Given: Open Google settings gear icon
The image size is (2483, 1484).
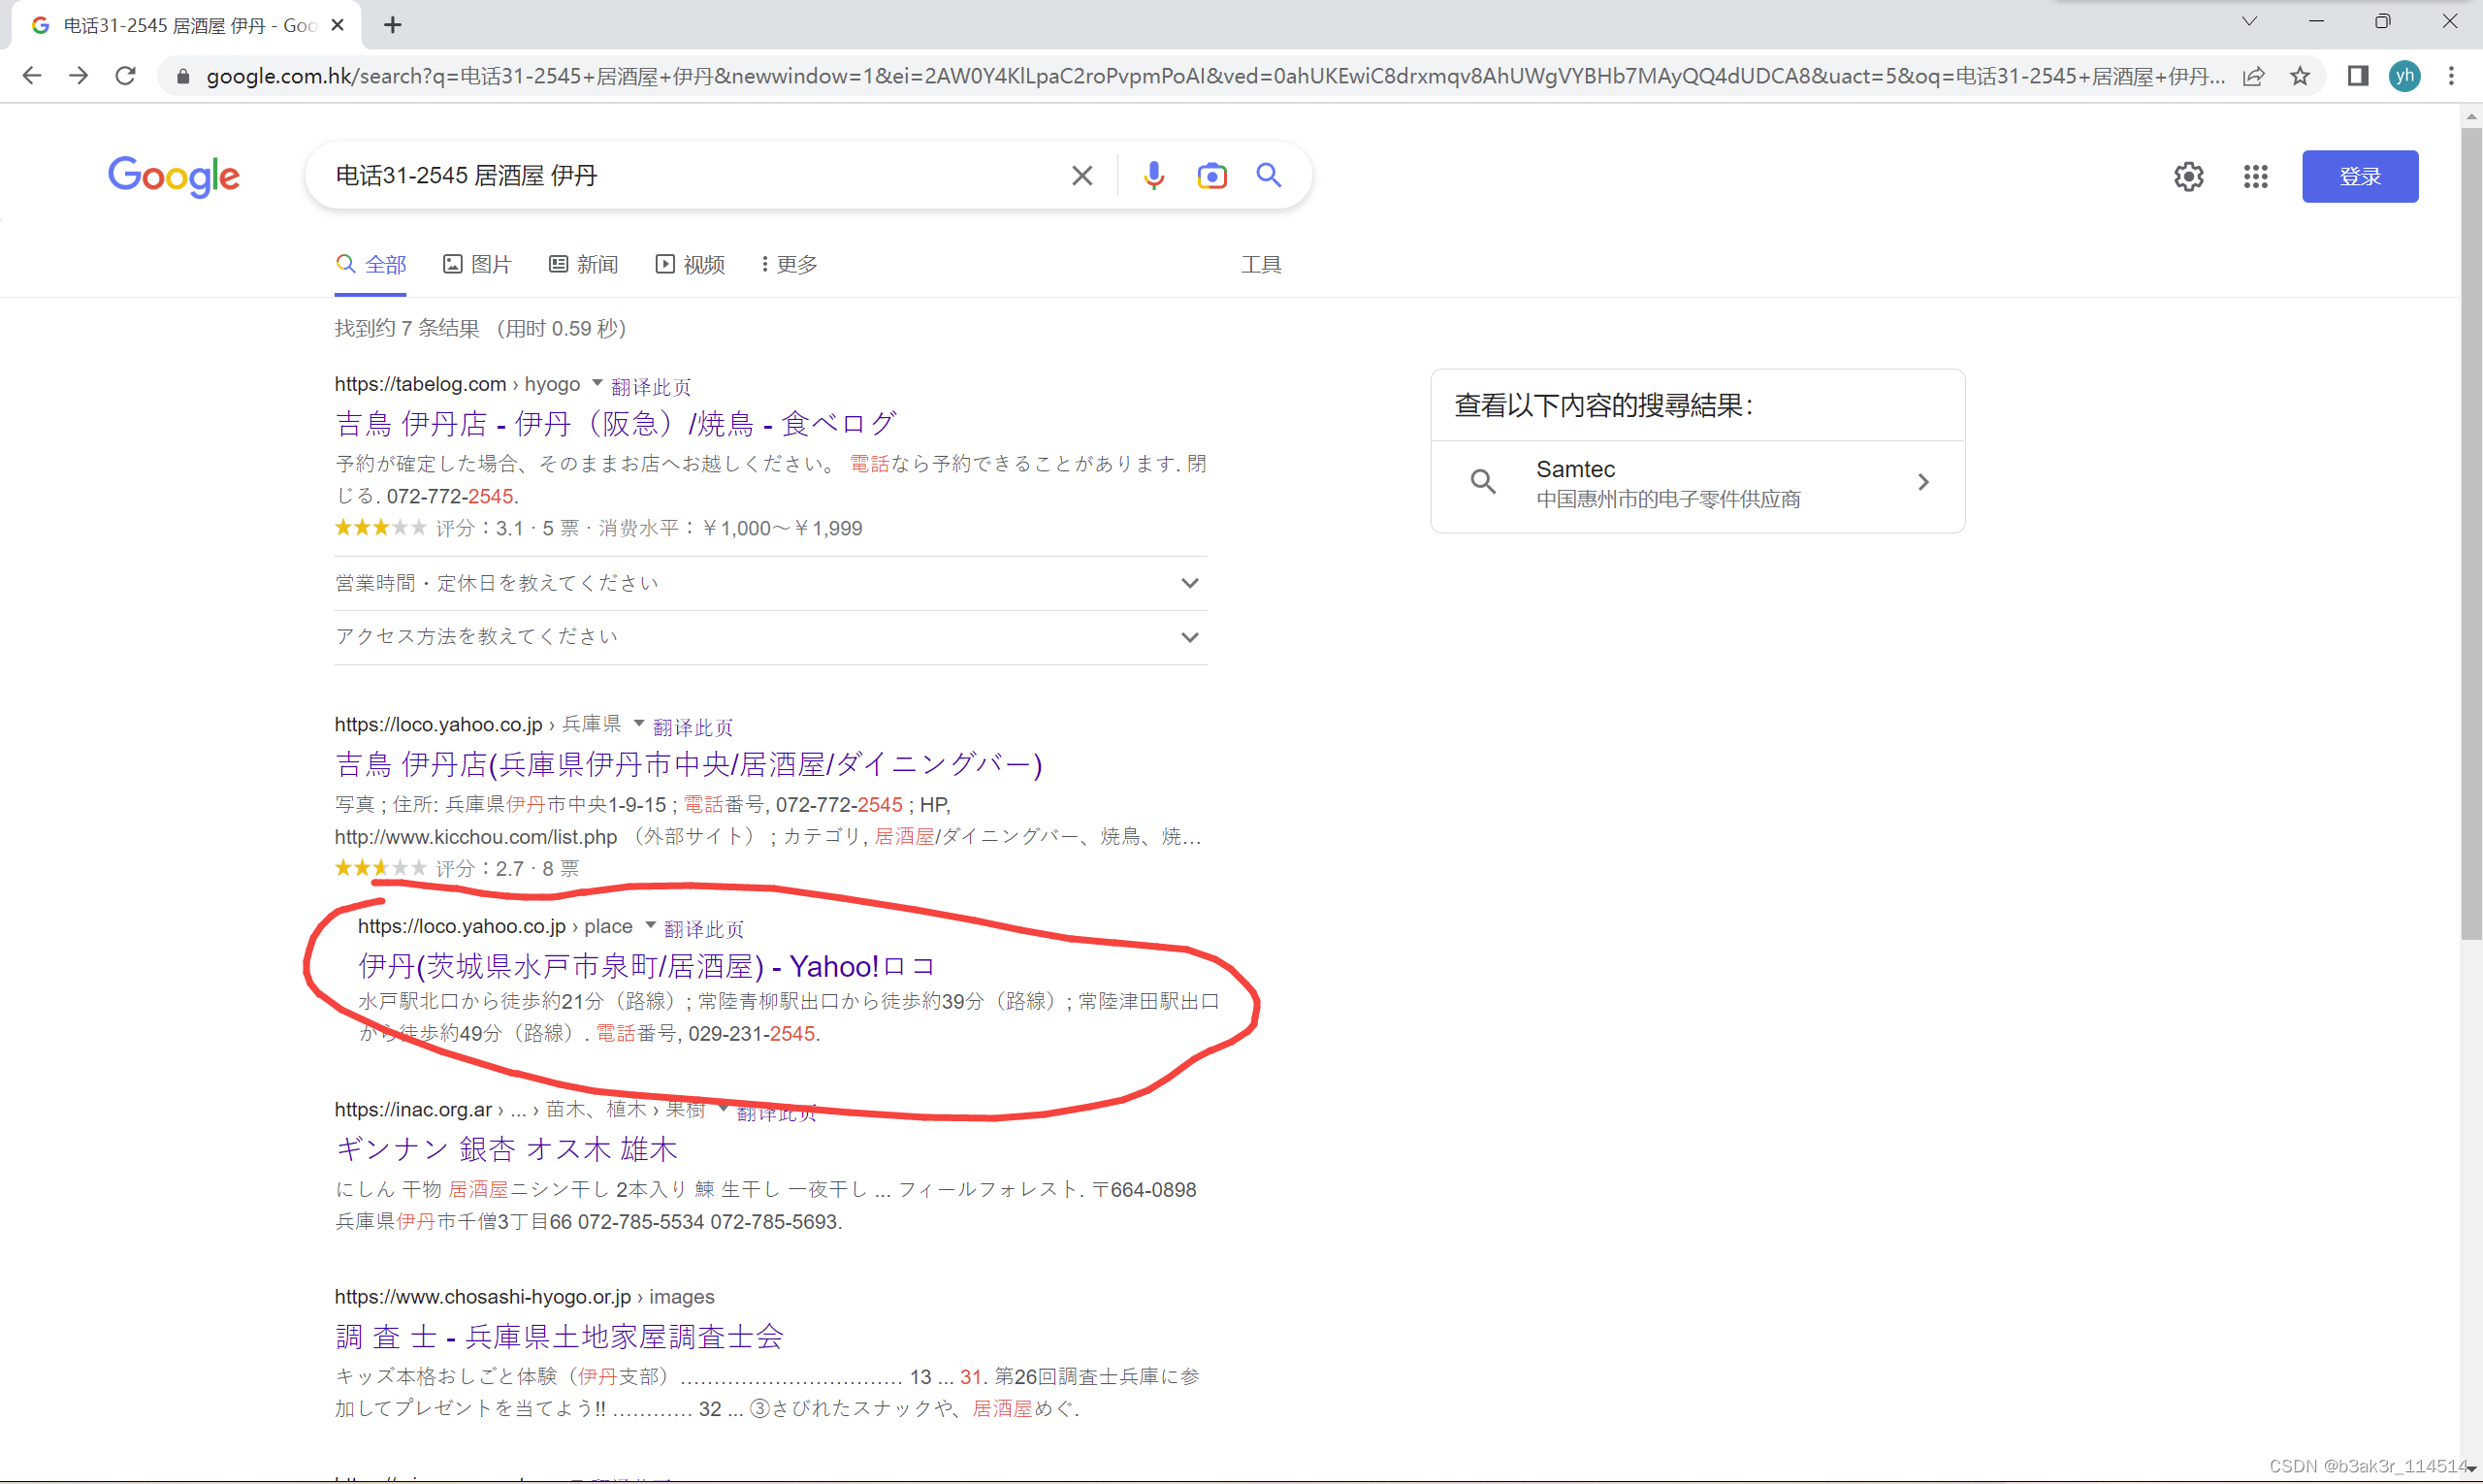Looking at the screenshot, I should [2188, 177].
